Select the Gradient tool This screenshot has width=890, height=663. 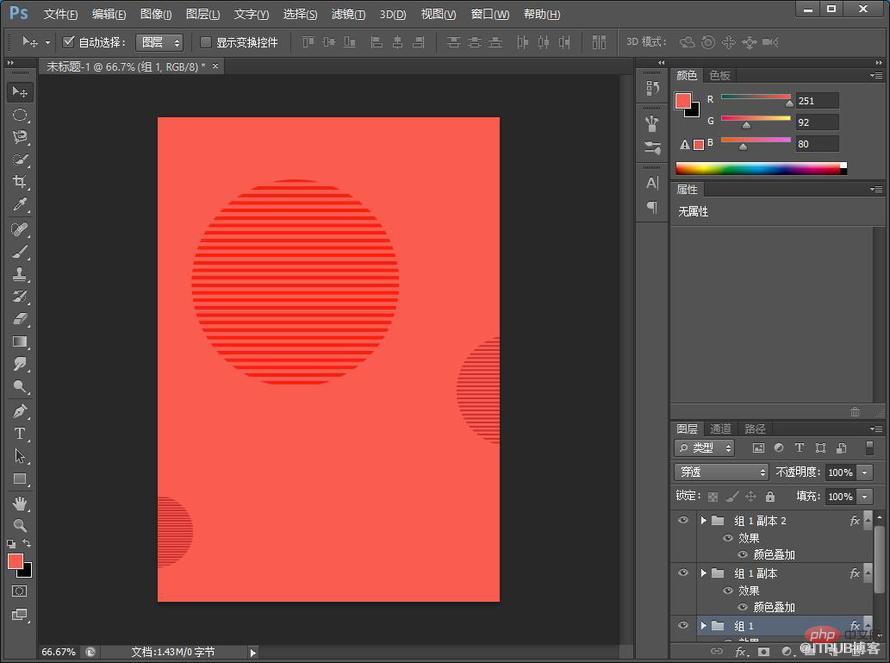click(20, 342)
